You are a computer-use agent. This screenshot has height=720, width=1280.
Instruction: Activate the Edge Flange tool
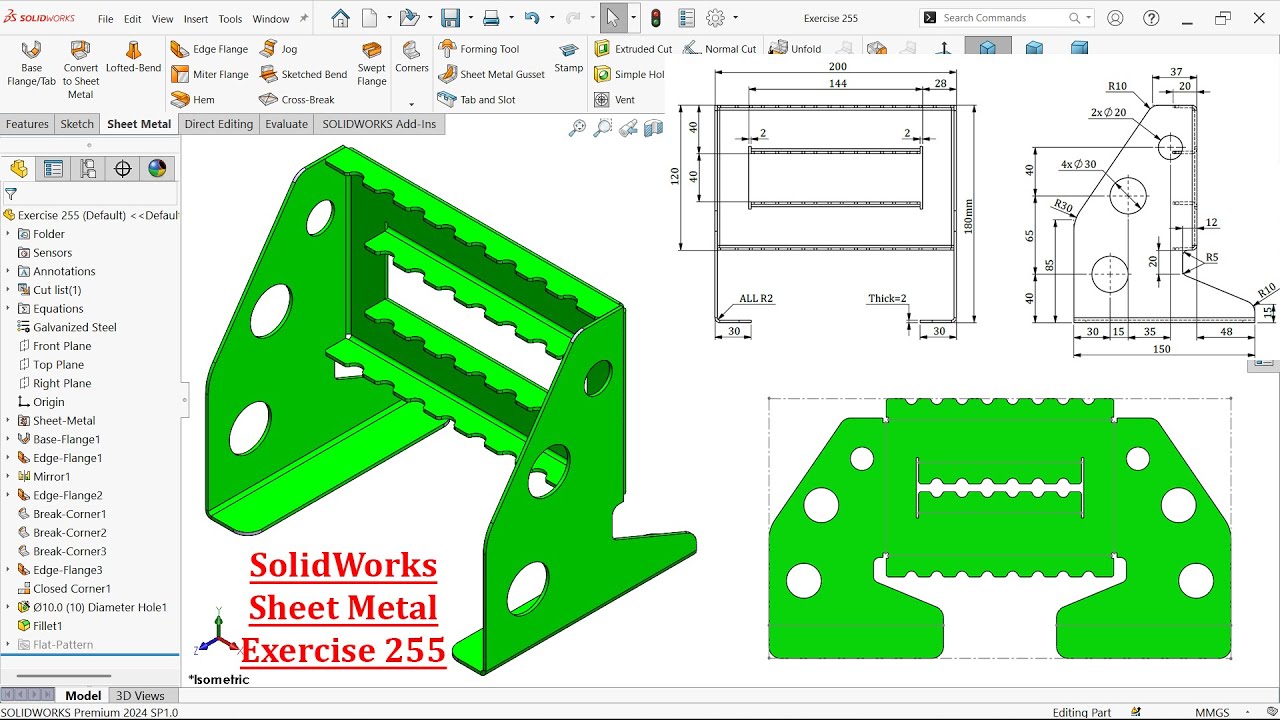click(208, 49)
